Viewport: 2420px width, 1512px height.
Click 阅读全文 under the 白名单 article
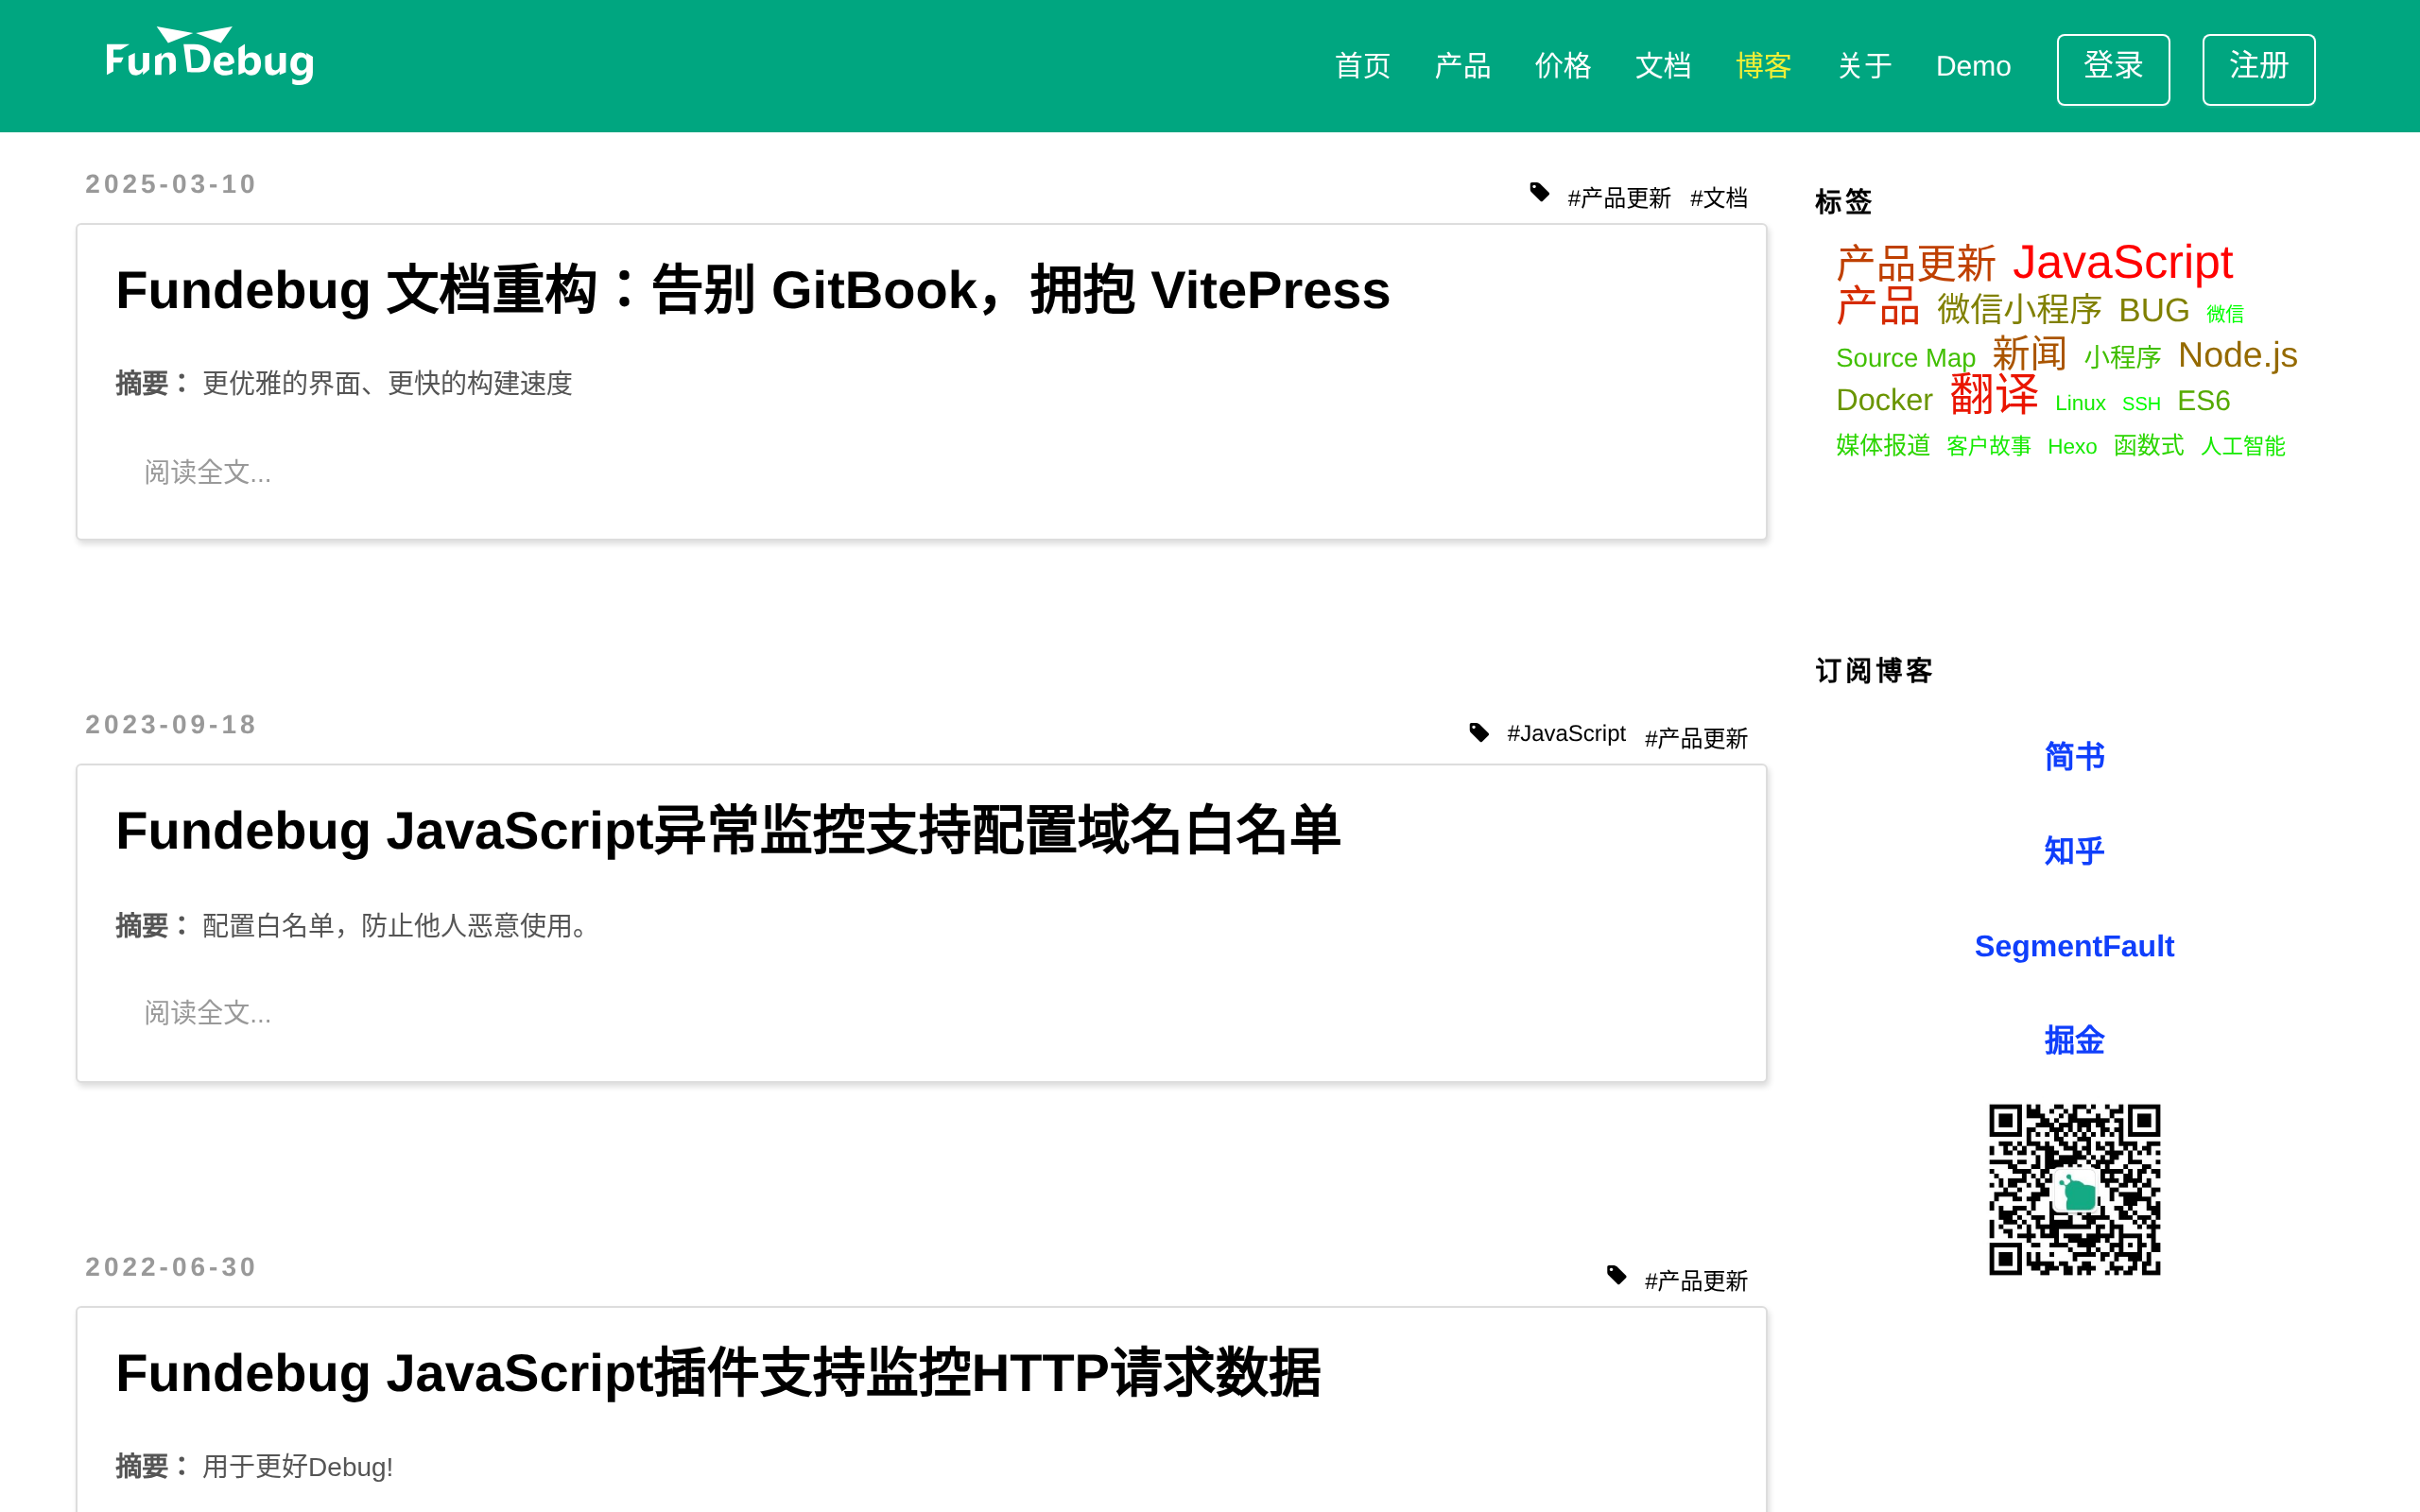[x=208, y=1013]
